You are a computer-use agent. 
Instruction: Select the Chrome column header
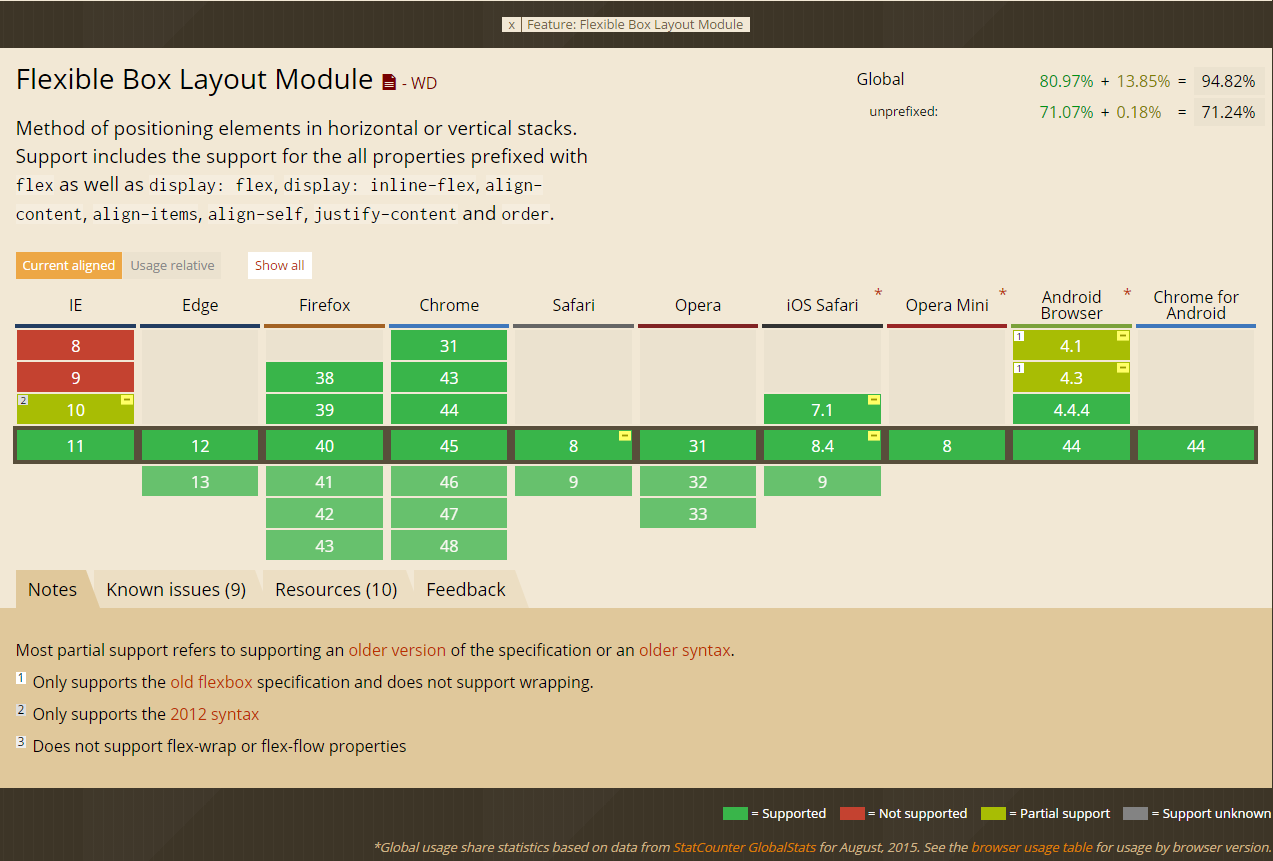tap(449, 305)
